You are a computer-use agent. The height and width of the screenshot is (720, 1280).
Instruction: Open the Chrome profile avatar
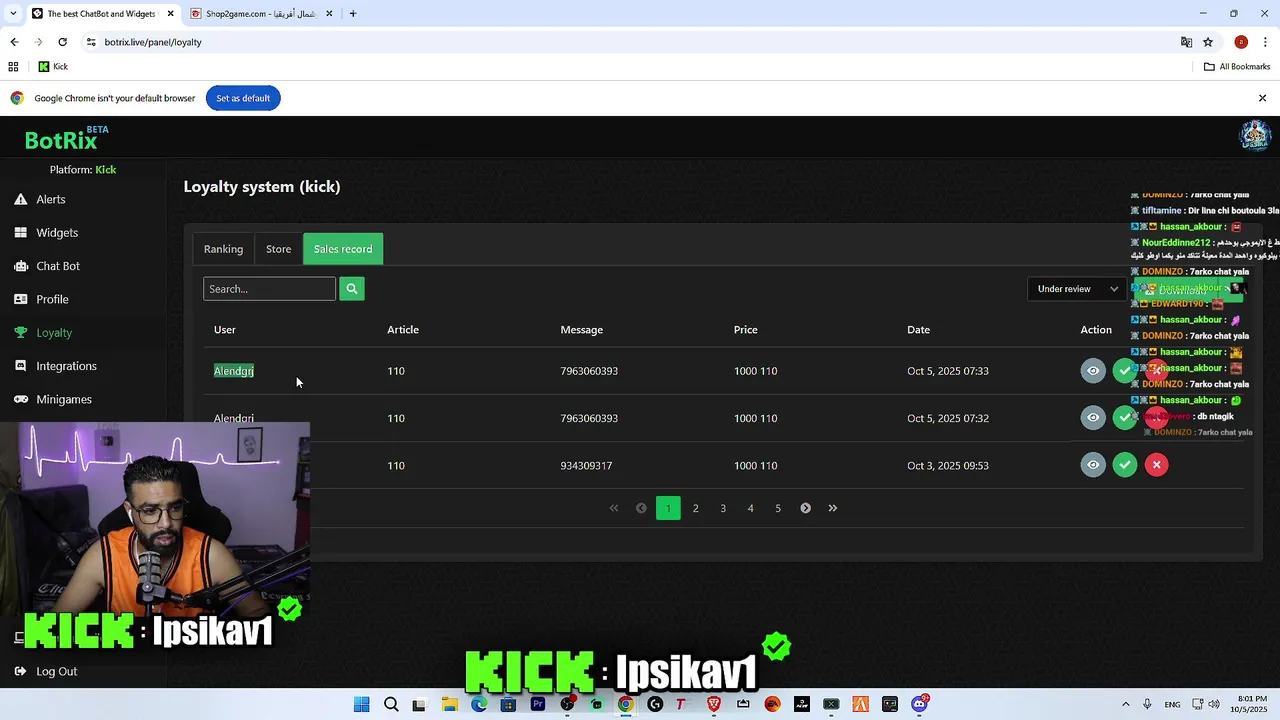[1241, 42]
